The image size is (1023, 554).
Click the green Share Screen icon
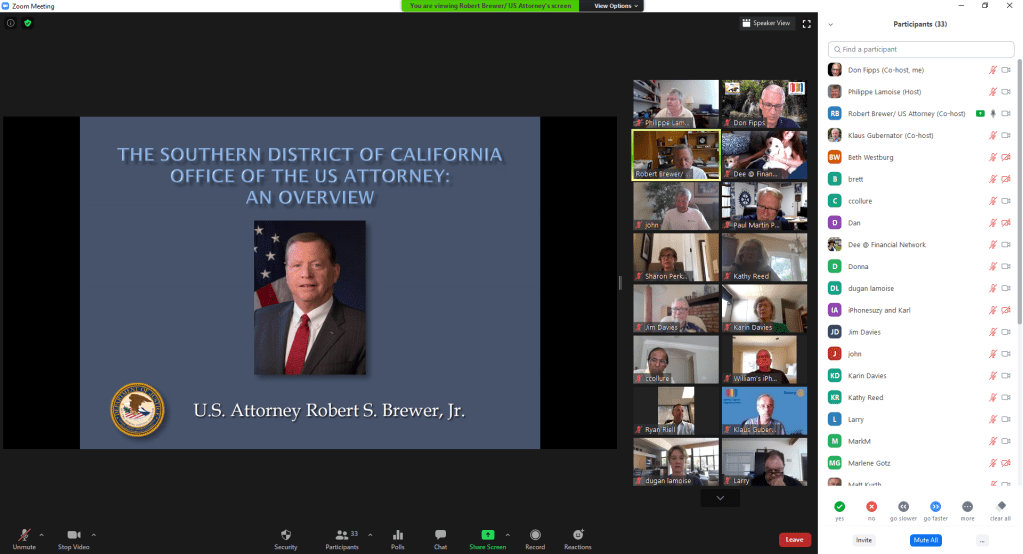click(487, 535)
